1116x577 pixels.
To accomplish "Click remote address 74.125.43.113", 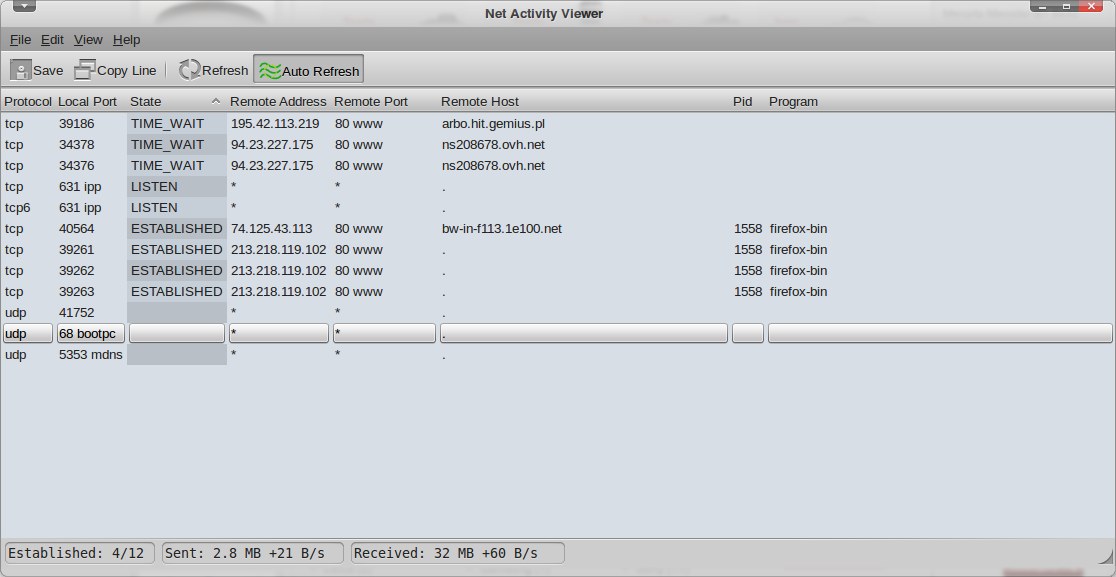I will 271,228.
